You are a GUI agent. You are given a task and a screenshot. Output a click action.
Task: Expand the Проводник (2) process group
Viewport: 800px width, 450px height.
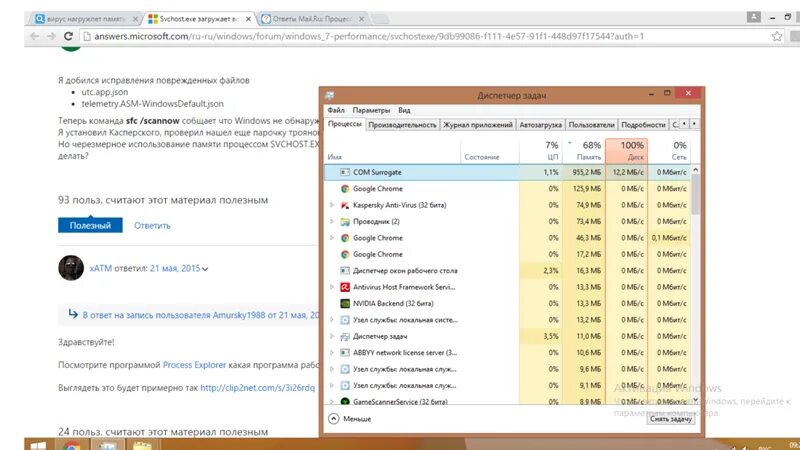332,221
